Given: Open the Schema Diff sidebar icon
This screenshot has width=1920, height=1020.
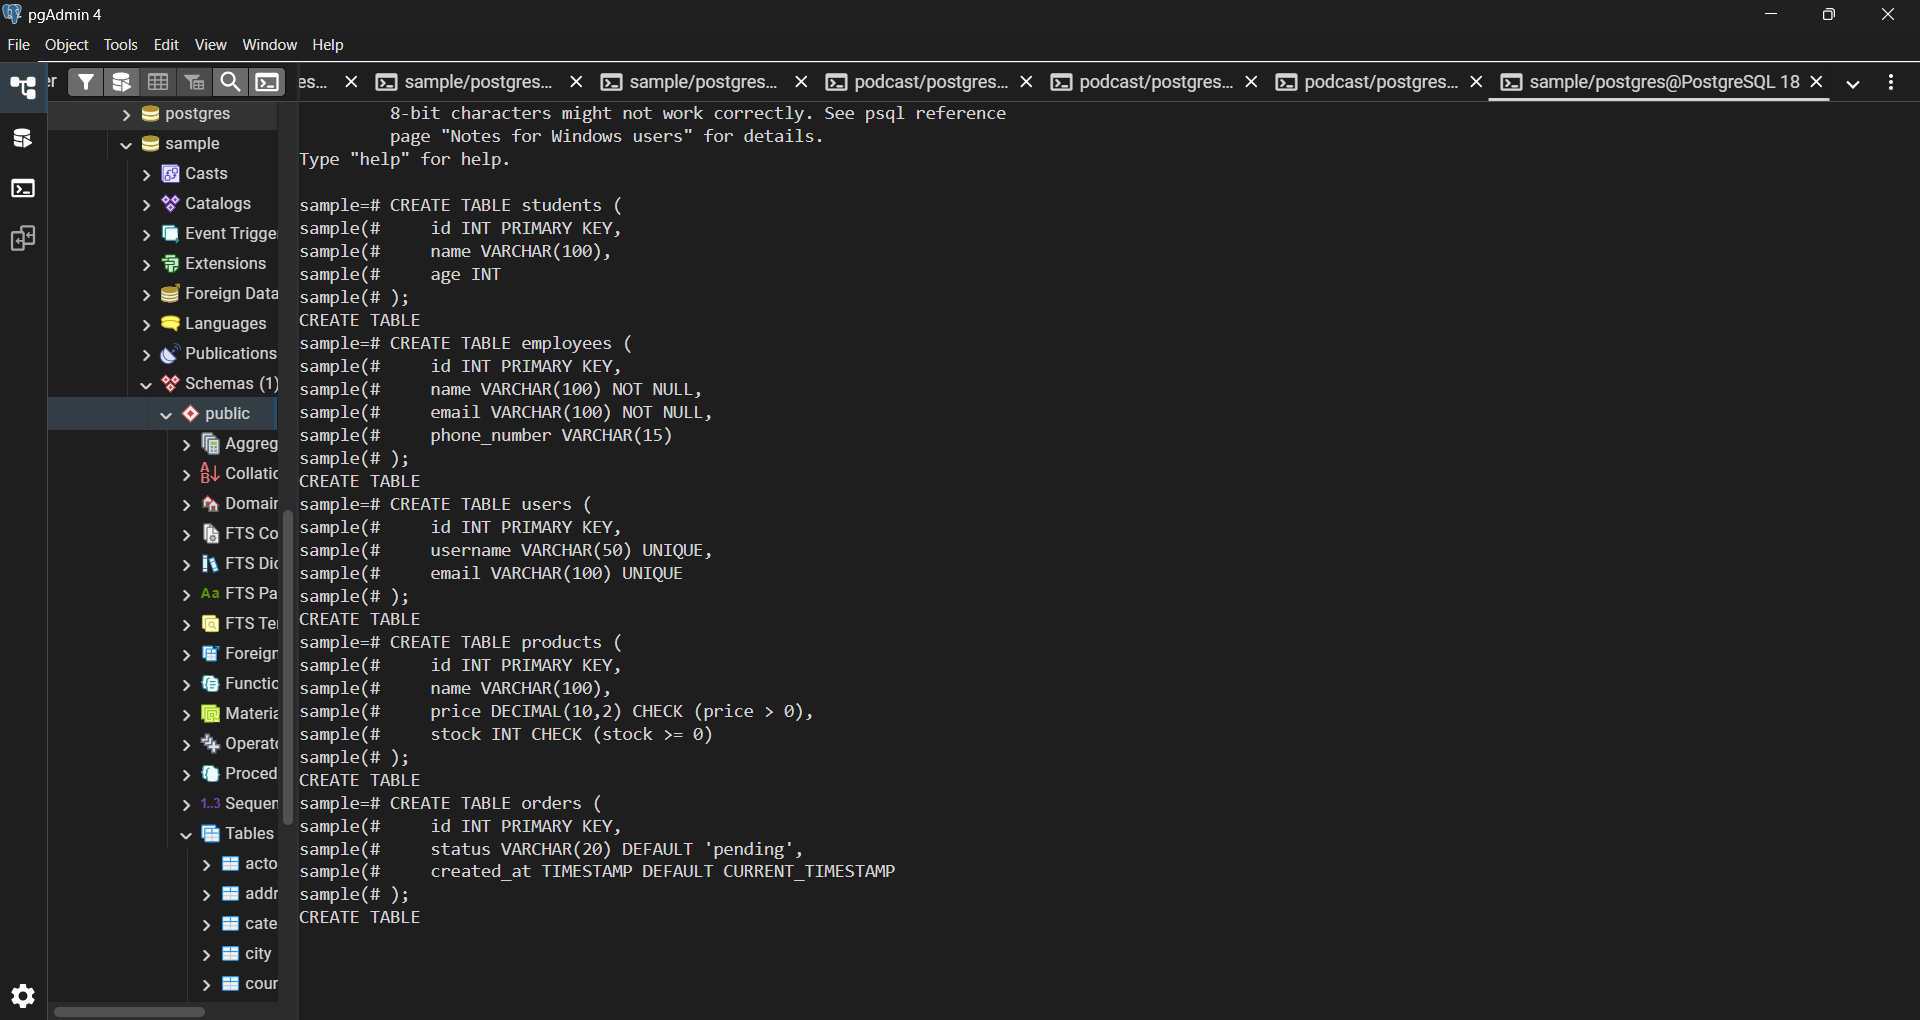Looking at the screenshot, I should [x=22, y=238].
